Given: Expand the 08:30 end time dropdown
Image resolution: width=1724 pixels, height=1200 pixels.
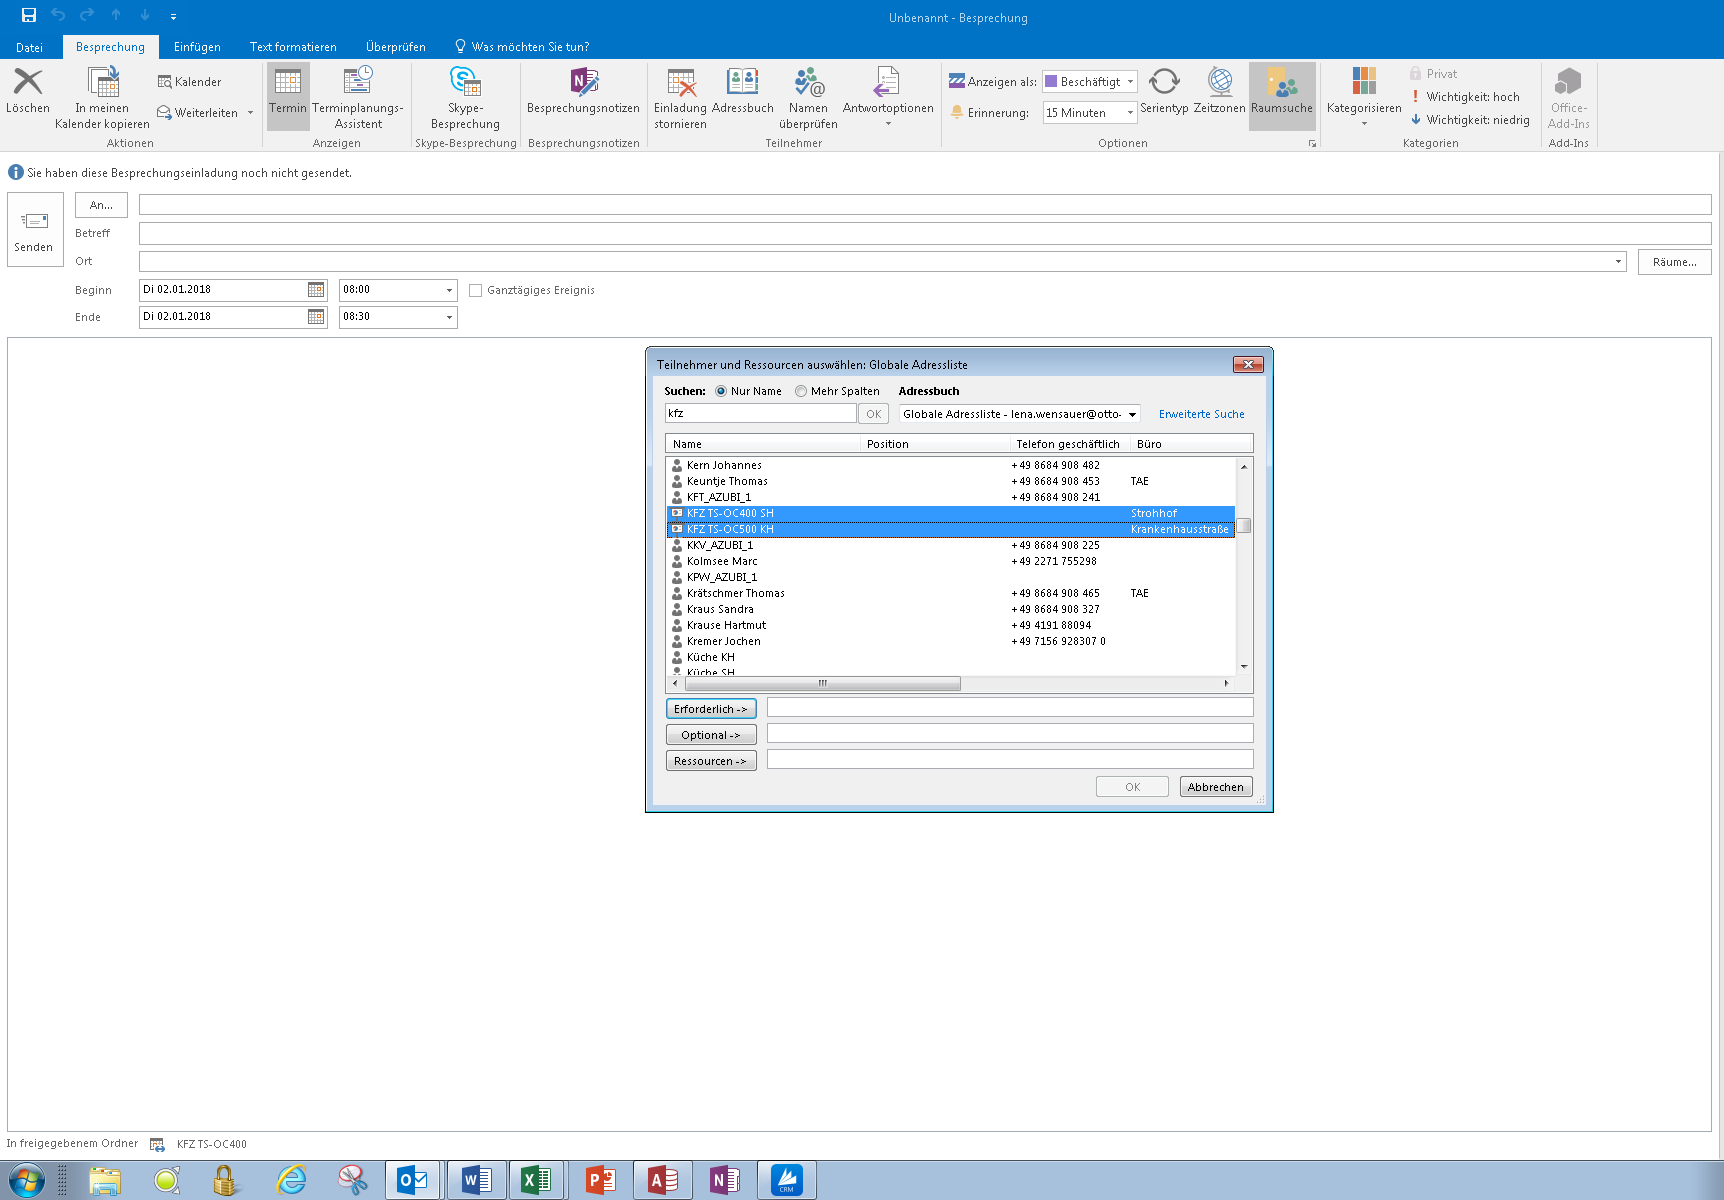Looking at the screenshot, I should coord(449,317).
